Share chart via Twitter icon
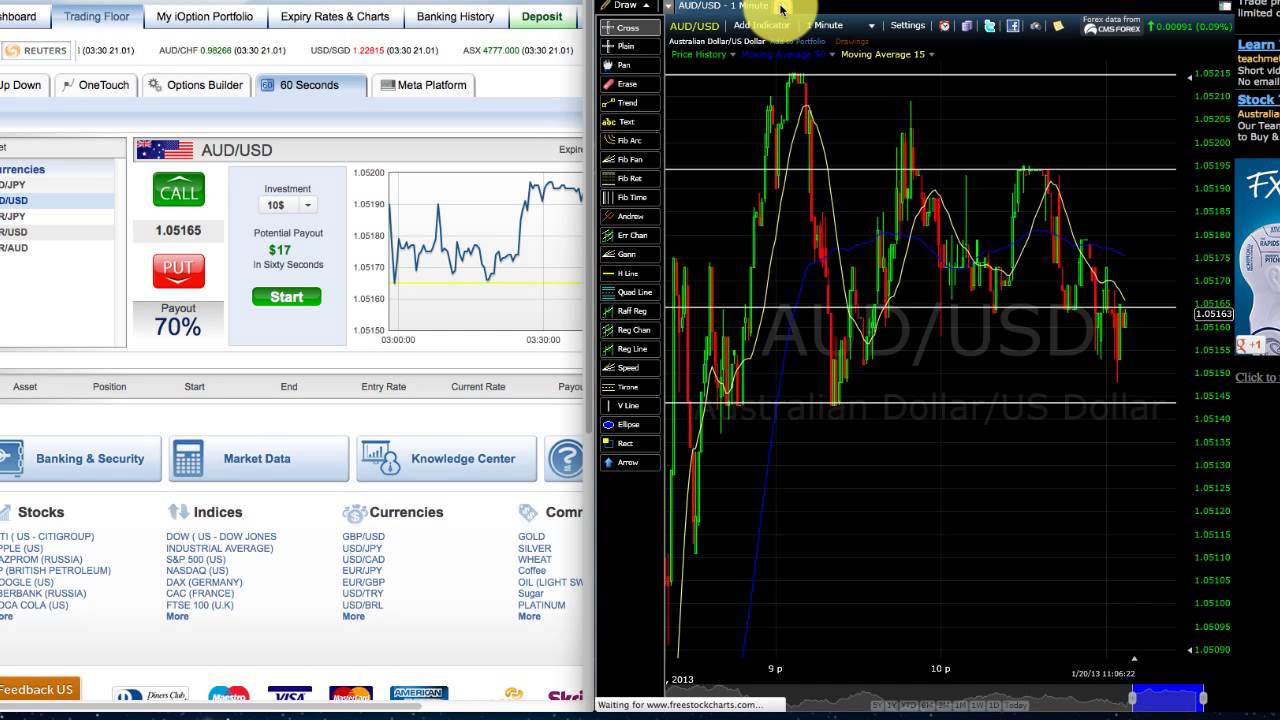The image size is (1280, 720). 990,26
